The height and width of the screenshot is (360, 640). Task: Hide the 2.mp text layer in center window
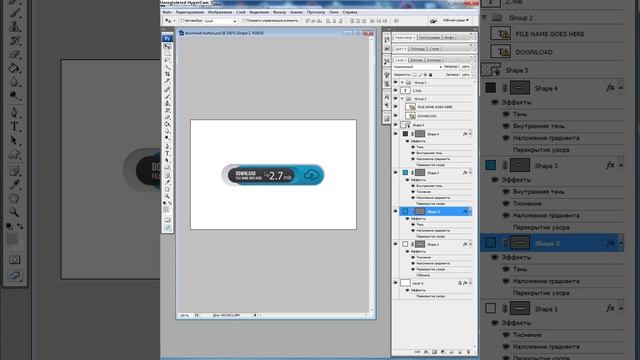click(x=395, y=90)
